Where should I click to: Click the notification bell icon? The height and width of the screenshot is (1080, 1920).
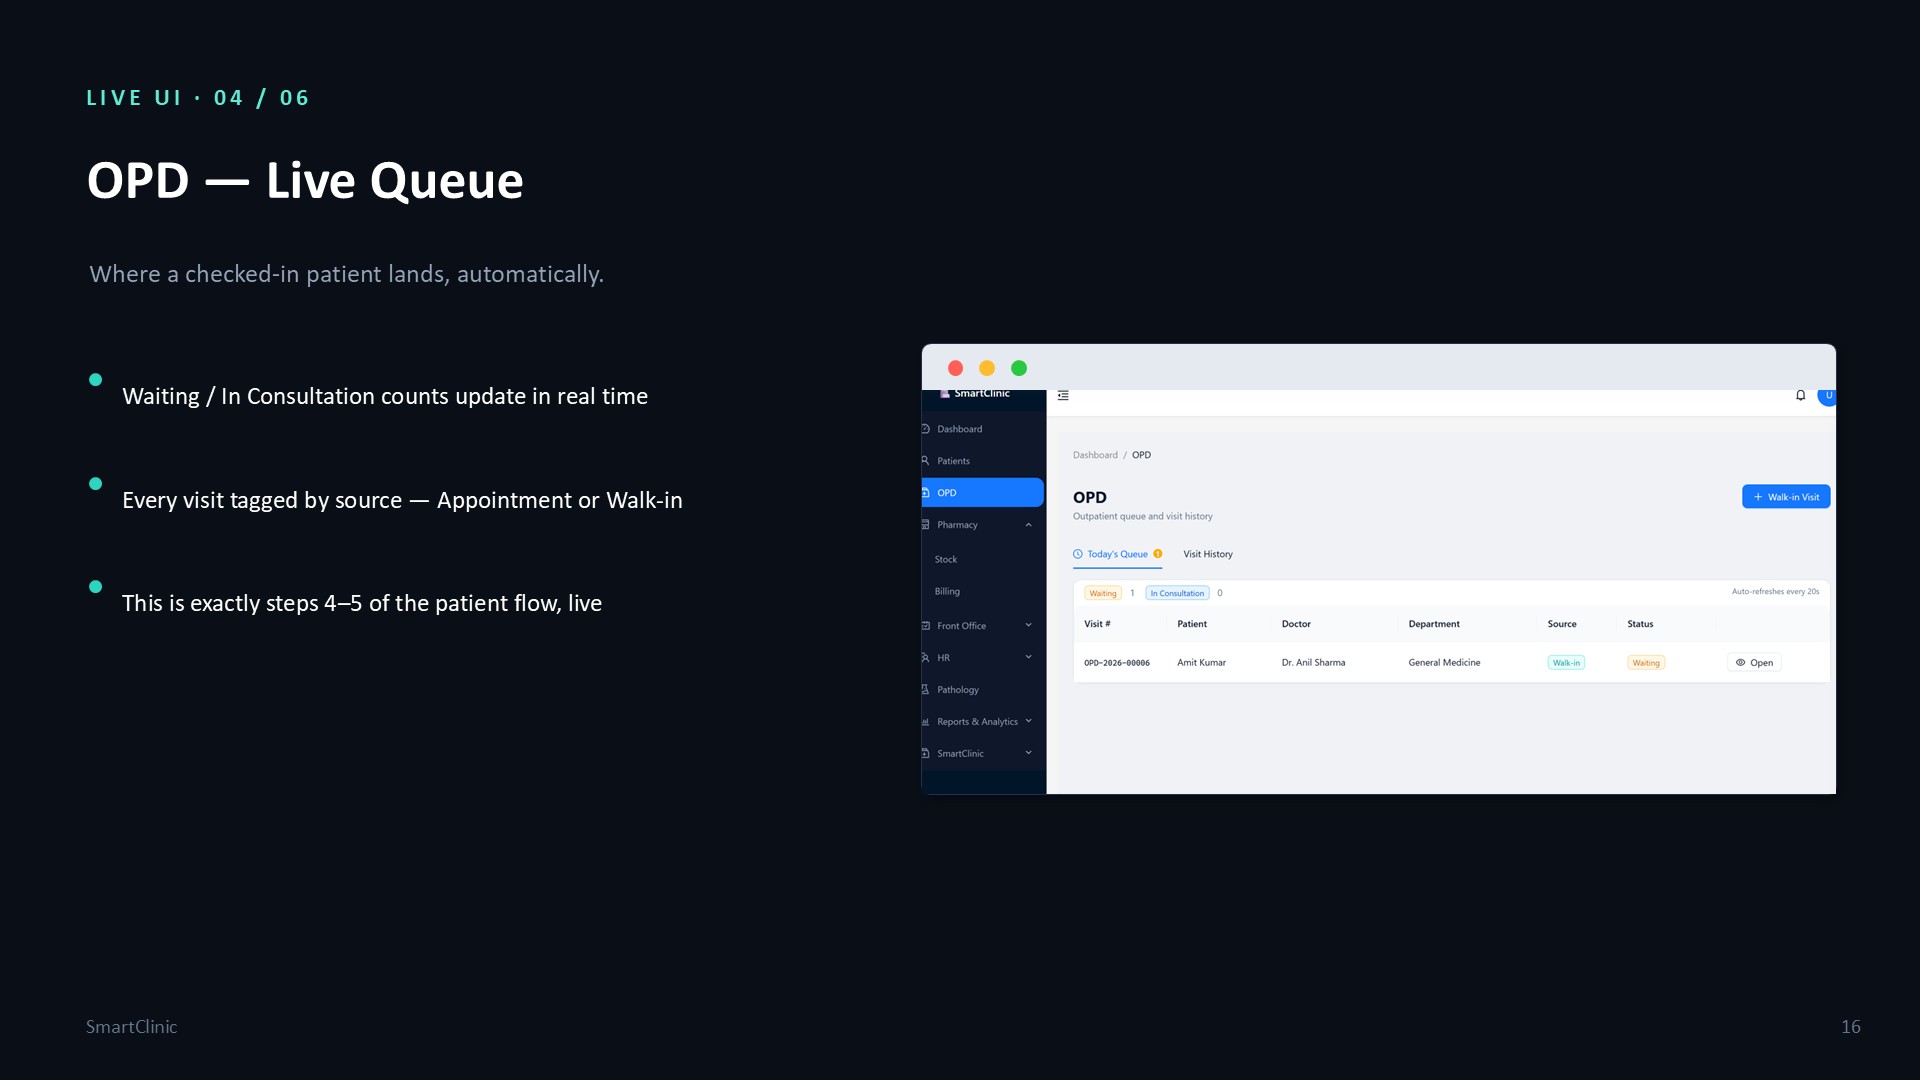click(1800, 395)
